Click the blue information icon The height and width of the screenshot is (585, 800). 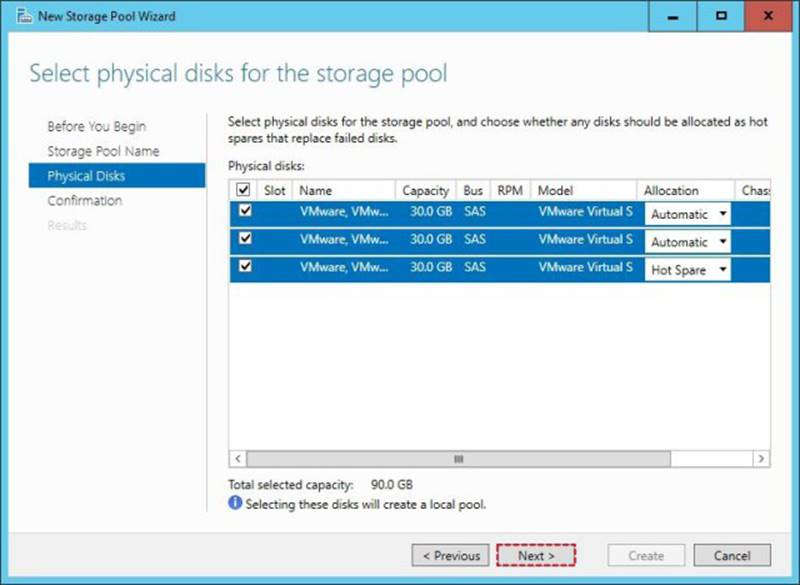click(x=236, y=504)
